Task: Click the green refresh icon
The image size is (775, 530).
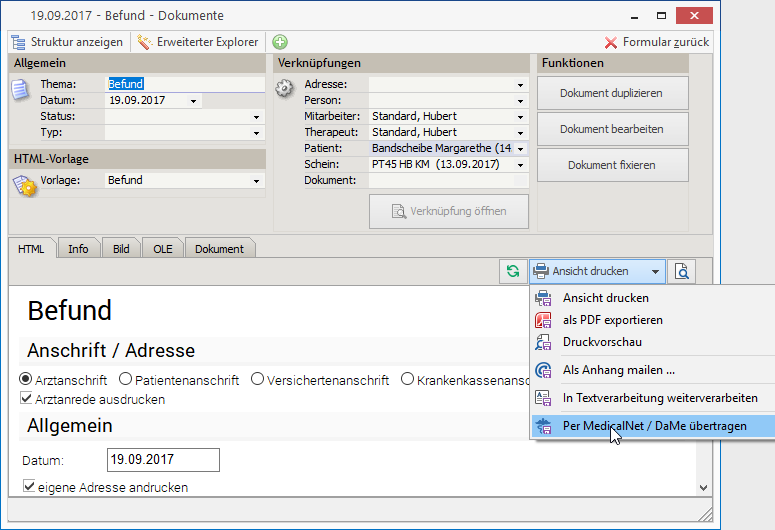Action: (513, 271)
